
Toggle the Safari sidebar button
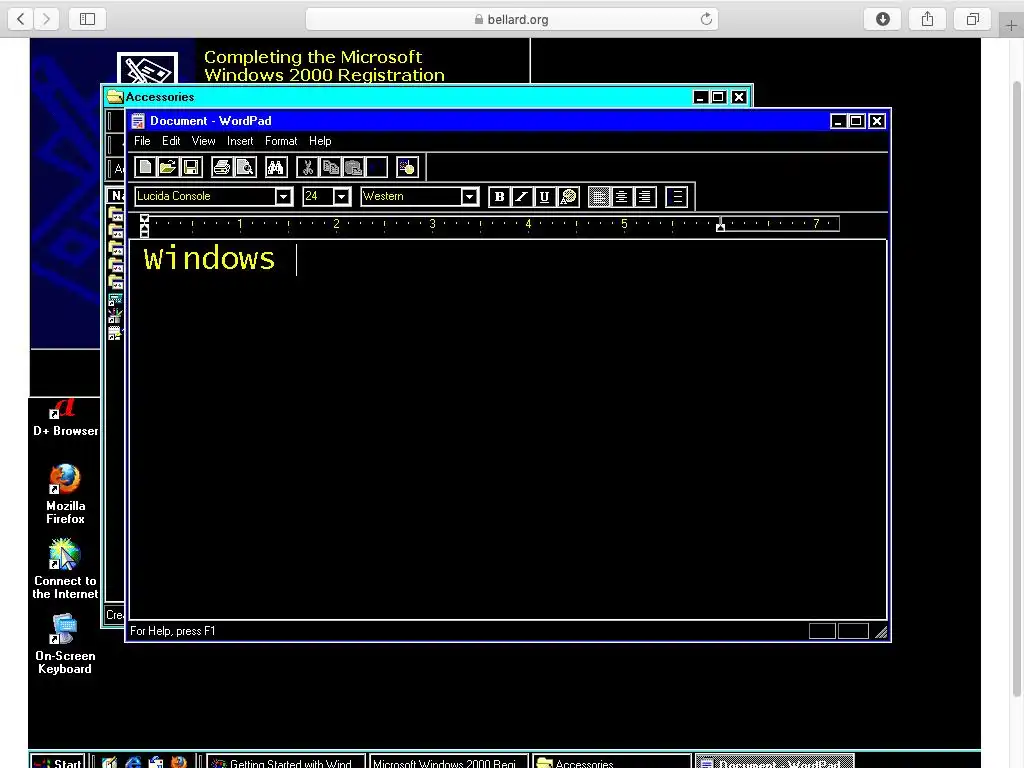[88, 19]
